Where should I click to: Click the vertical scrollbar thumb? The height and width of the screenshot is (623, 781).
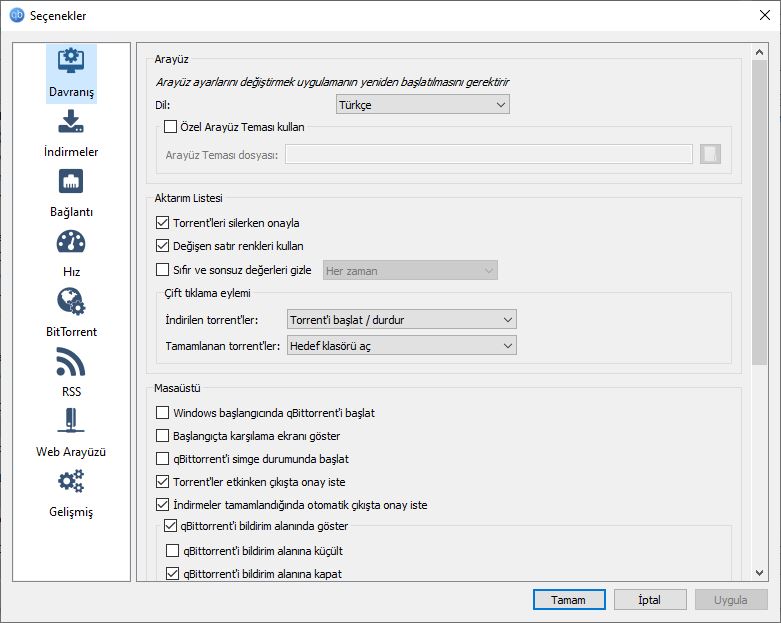pos(759,213)
